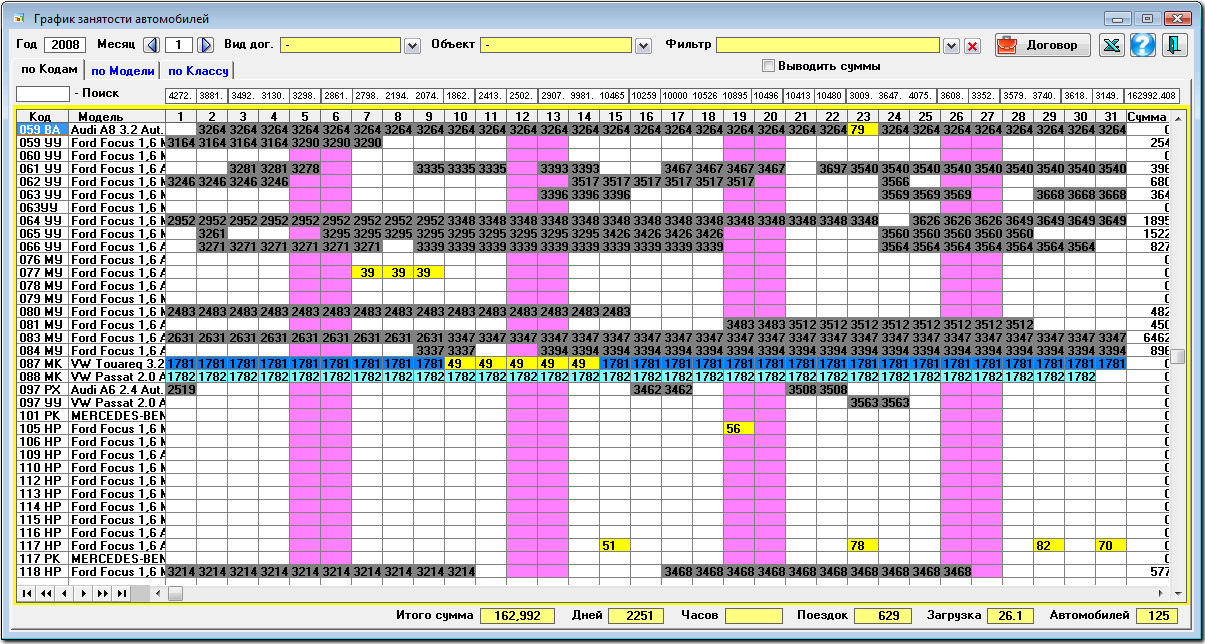Clear the filter with the red X
Screen dimensions: 1205x644
point(972,46)
